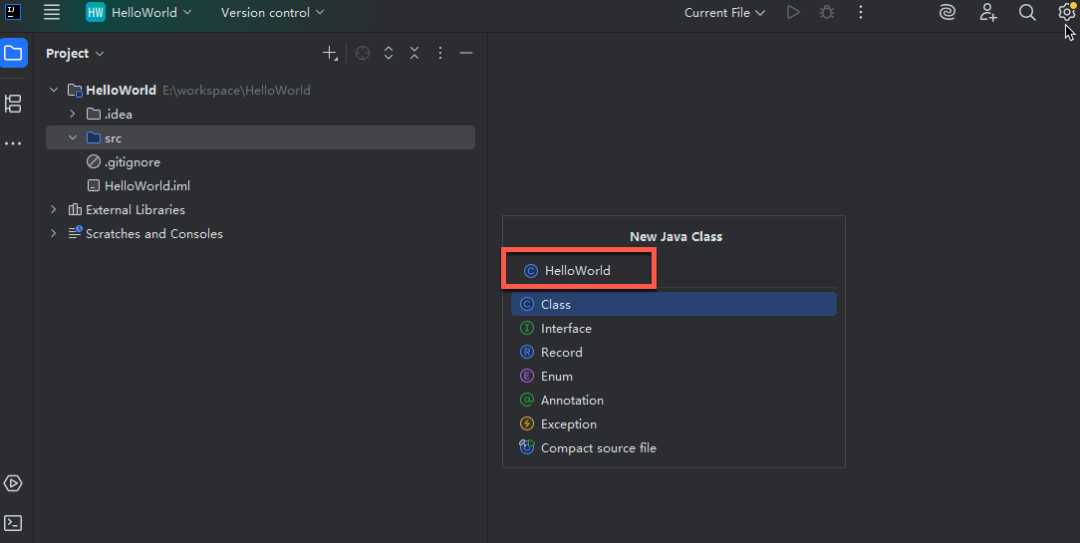Choose Record in New Java Class list

pyautogui.click(x=674, y=352)
